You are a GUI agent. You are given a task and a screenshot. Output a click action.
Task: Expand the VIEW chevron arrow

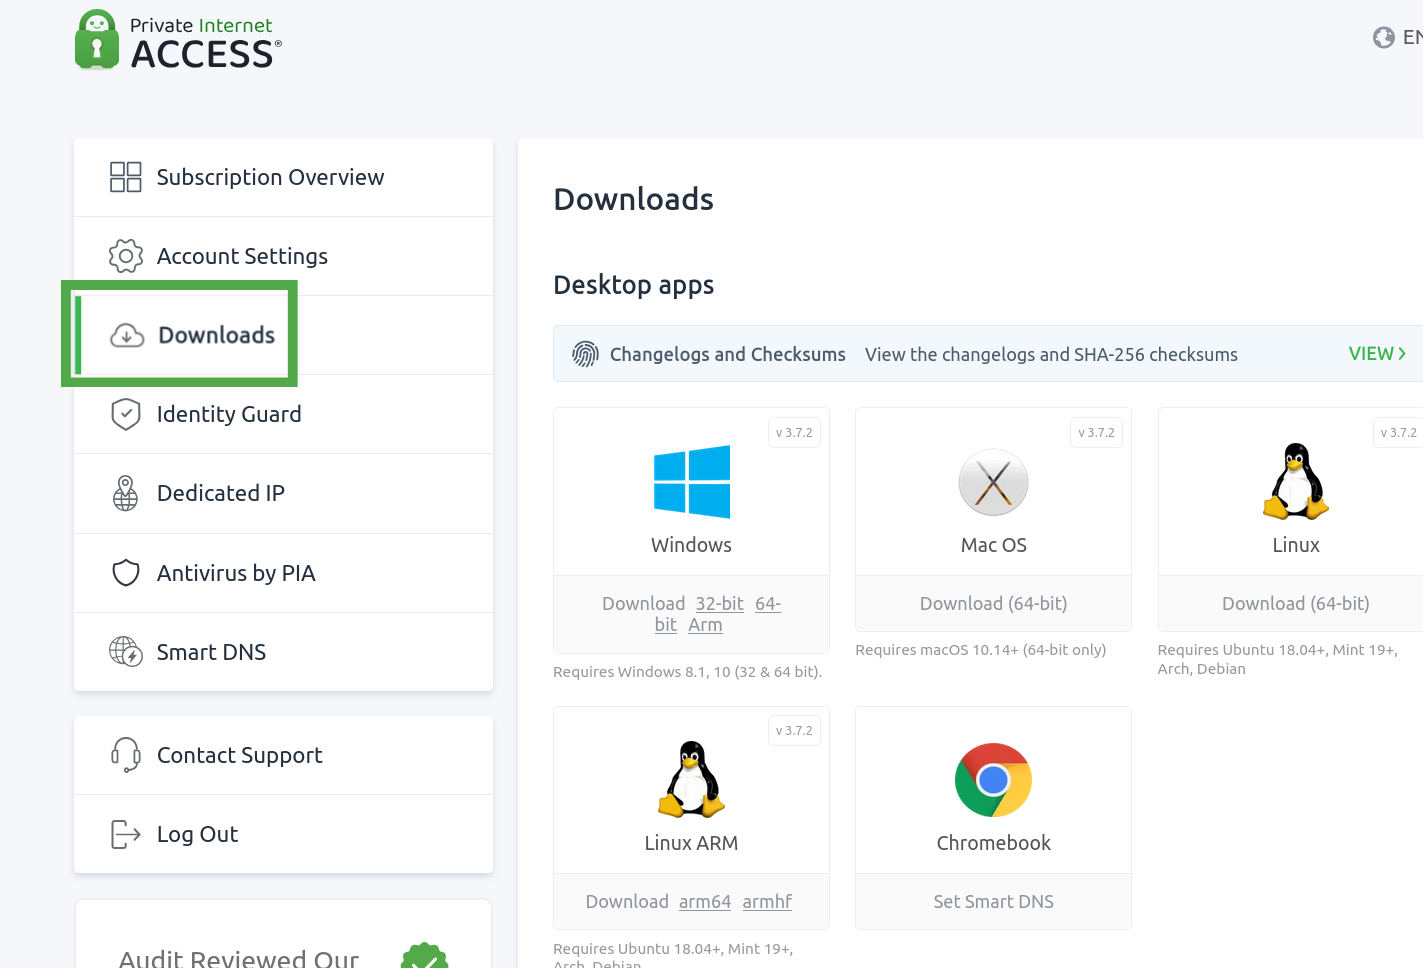[x=1402, y=354]
